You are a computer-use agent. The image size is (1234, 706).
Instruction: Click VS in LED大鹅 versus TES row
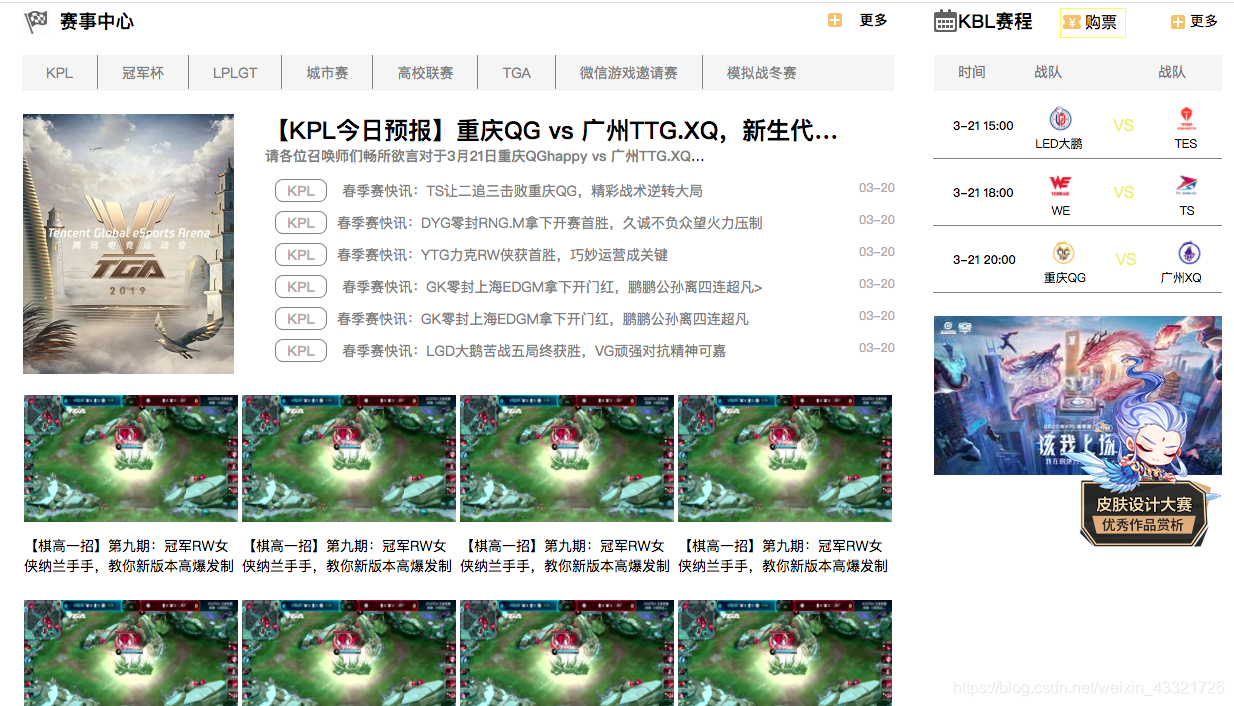click(x=1124, y=126)
